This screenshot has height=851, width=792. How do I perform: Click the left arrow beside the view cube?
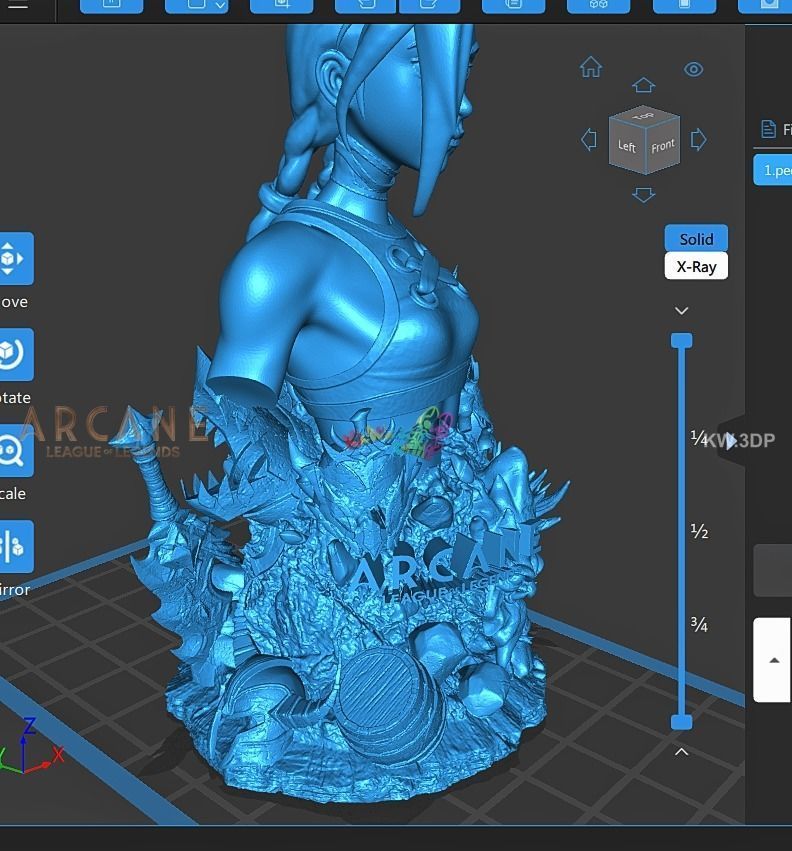[588, 139]
